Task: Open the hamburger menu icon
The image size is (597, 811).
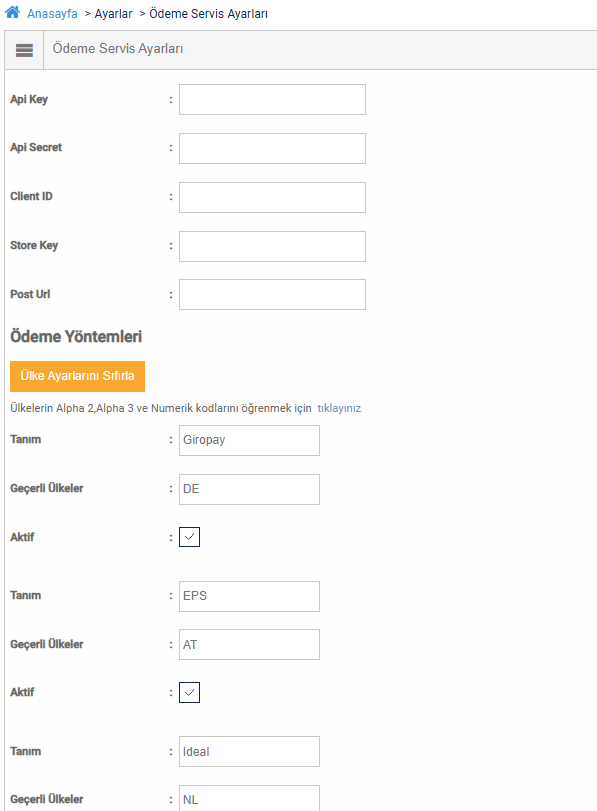Action: (x=24, y=50)
